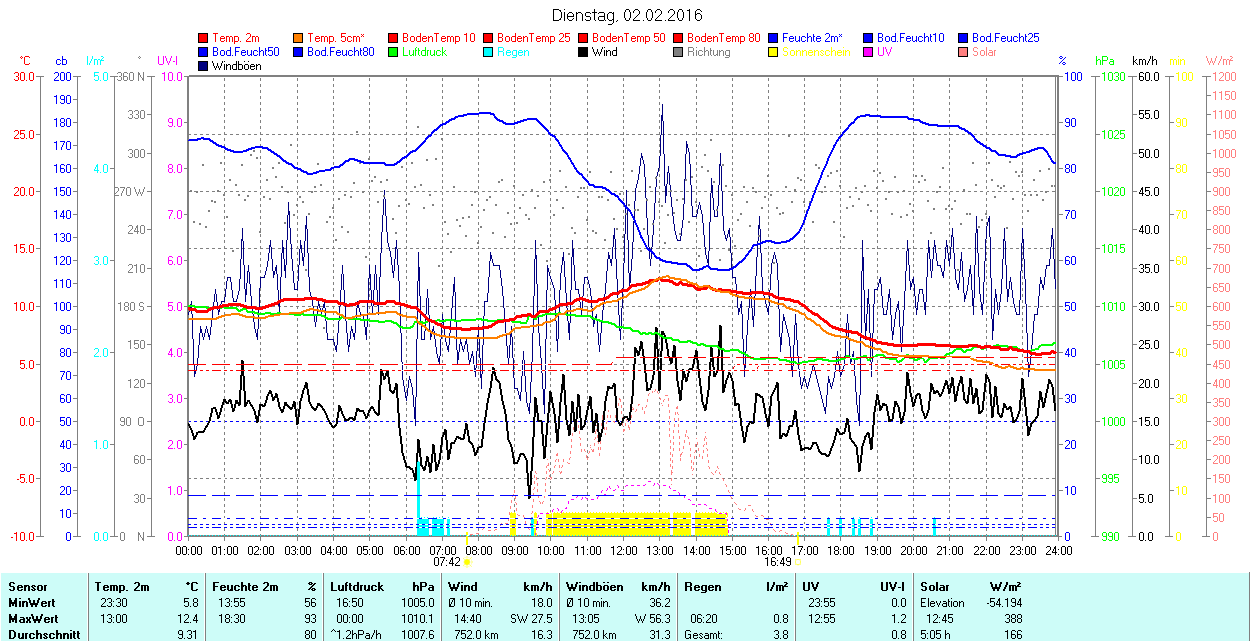Click the MaxWert row label
Viewport: 1250px width, 641px height.
coord(33,619)
